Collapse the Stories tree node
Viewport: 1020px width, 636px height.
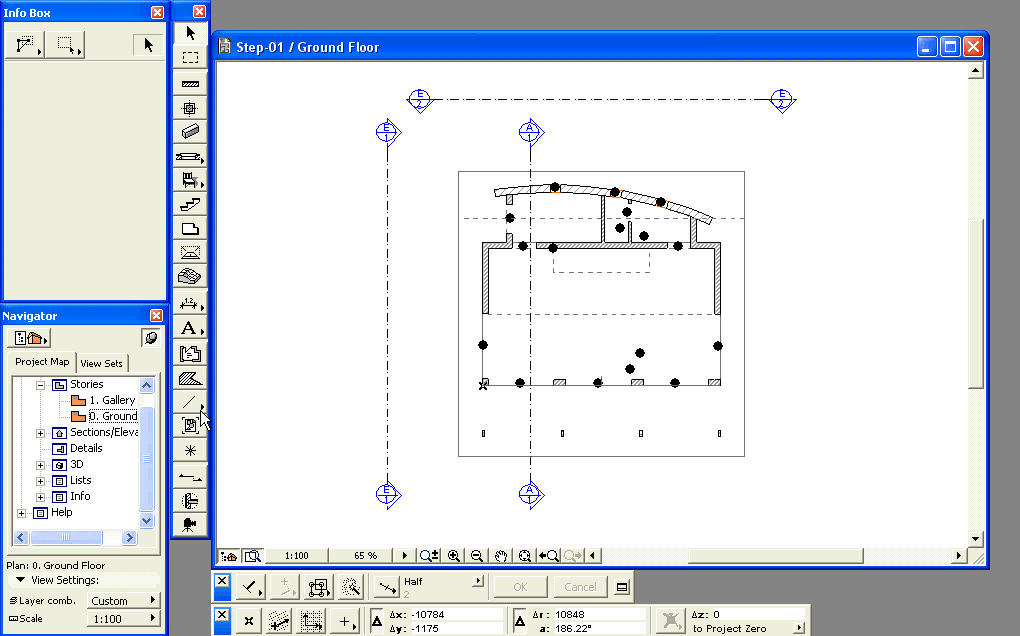pyautogui.click(x=41, y=384)
